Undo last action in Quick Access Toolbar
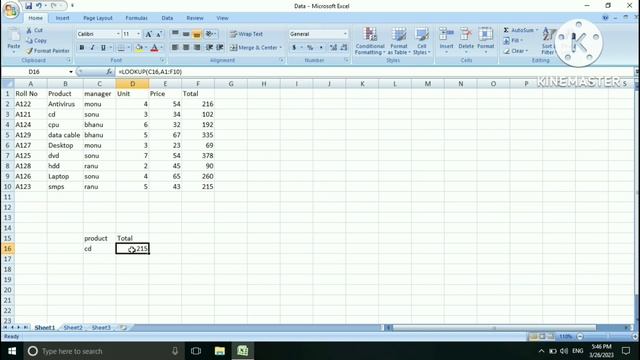 click(38, 6)
